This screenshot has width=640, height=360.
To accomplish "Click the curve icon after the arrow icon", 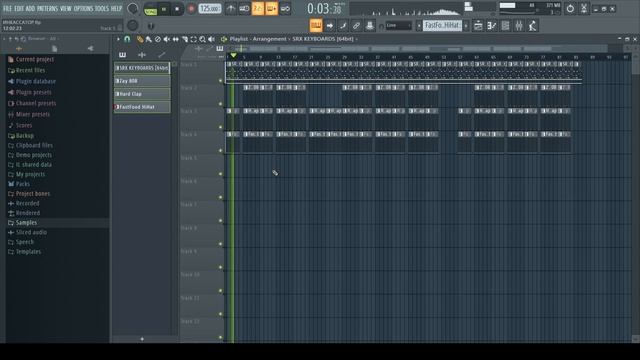I will 343,26.
